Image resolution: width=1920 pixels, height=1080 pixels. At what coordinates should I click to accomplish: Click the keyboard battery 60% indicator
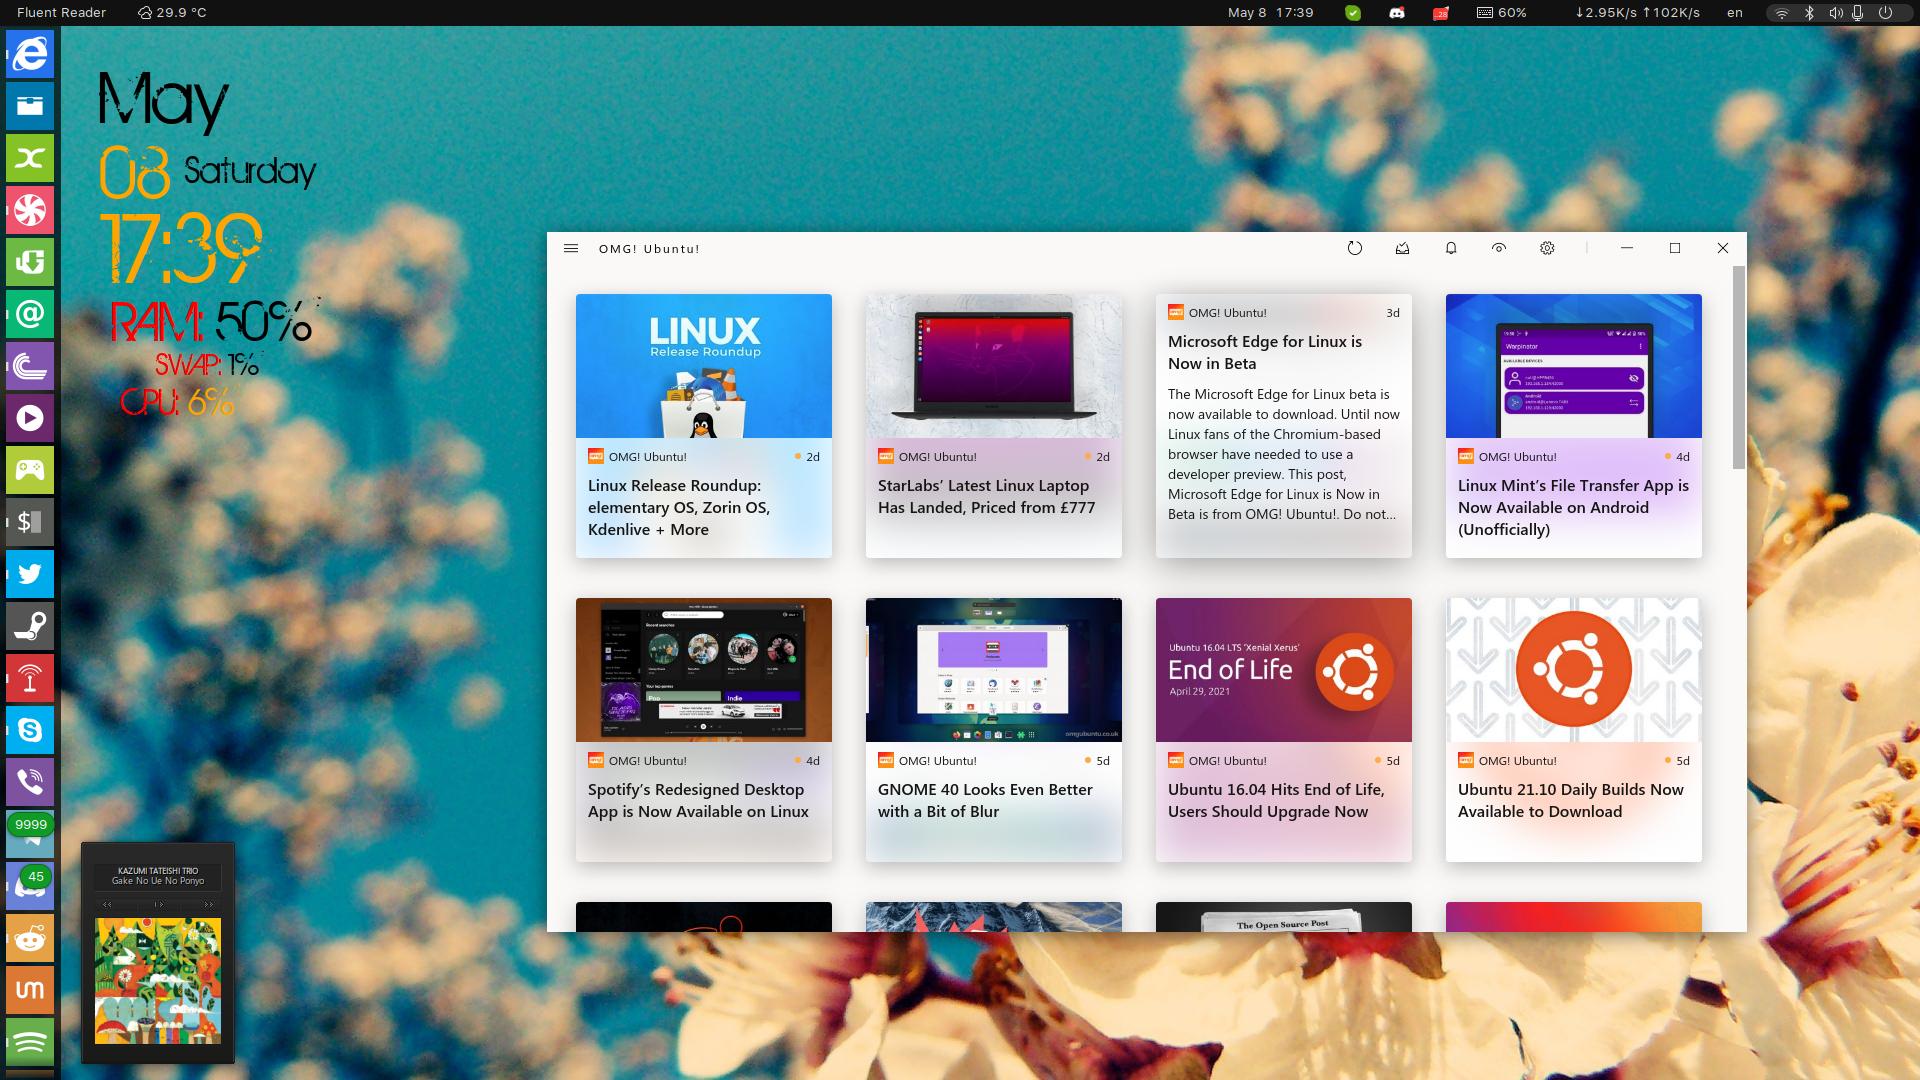tap(1502, 13)
